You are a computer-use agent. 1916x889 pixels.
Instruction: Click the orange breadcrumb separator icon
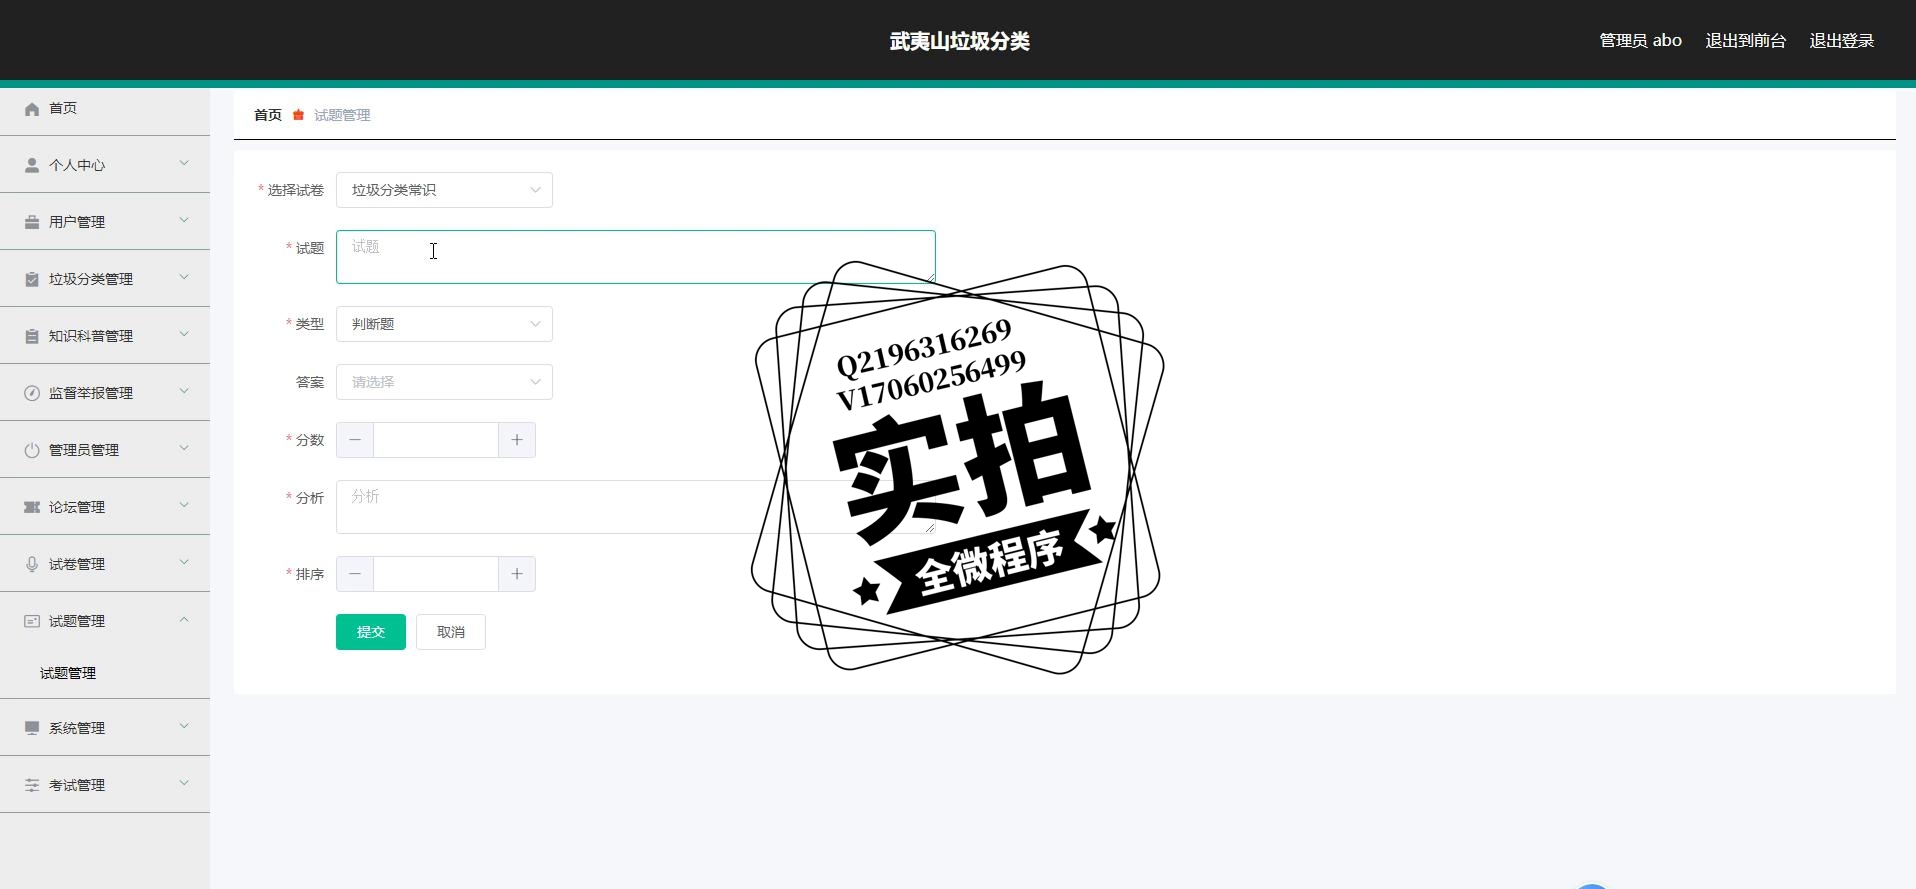(x=298, y=115)
